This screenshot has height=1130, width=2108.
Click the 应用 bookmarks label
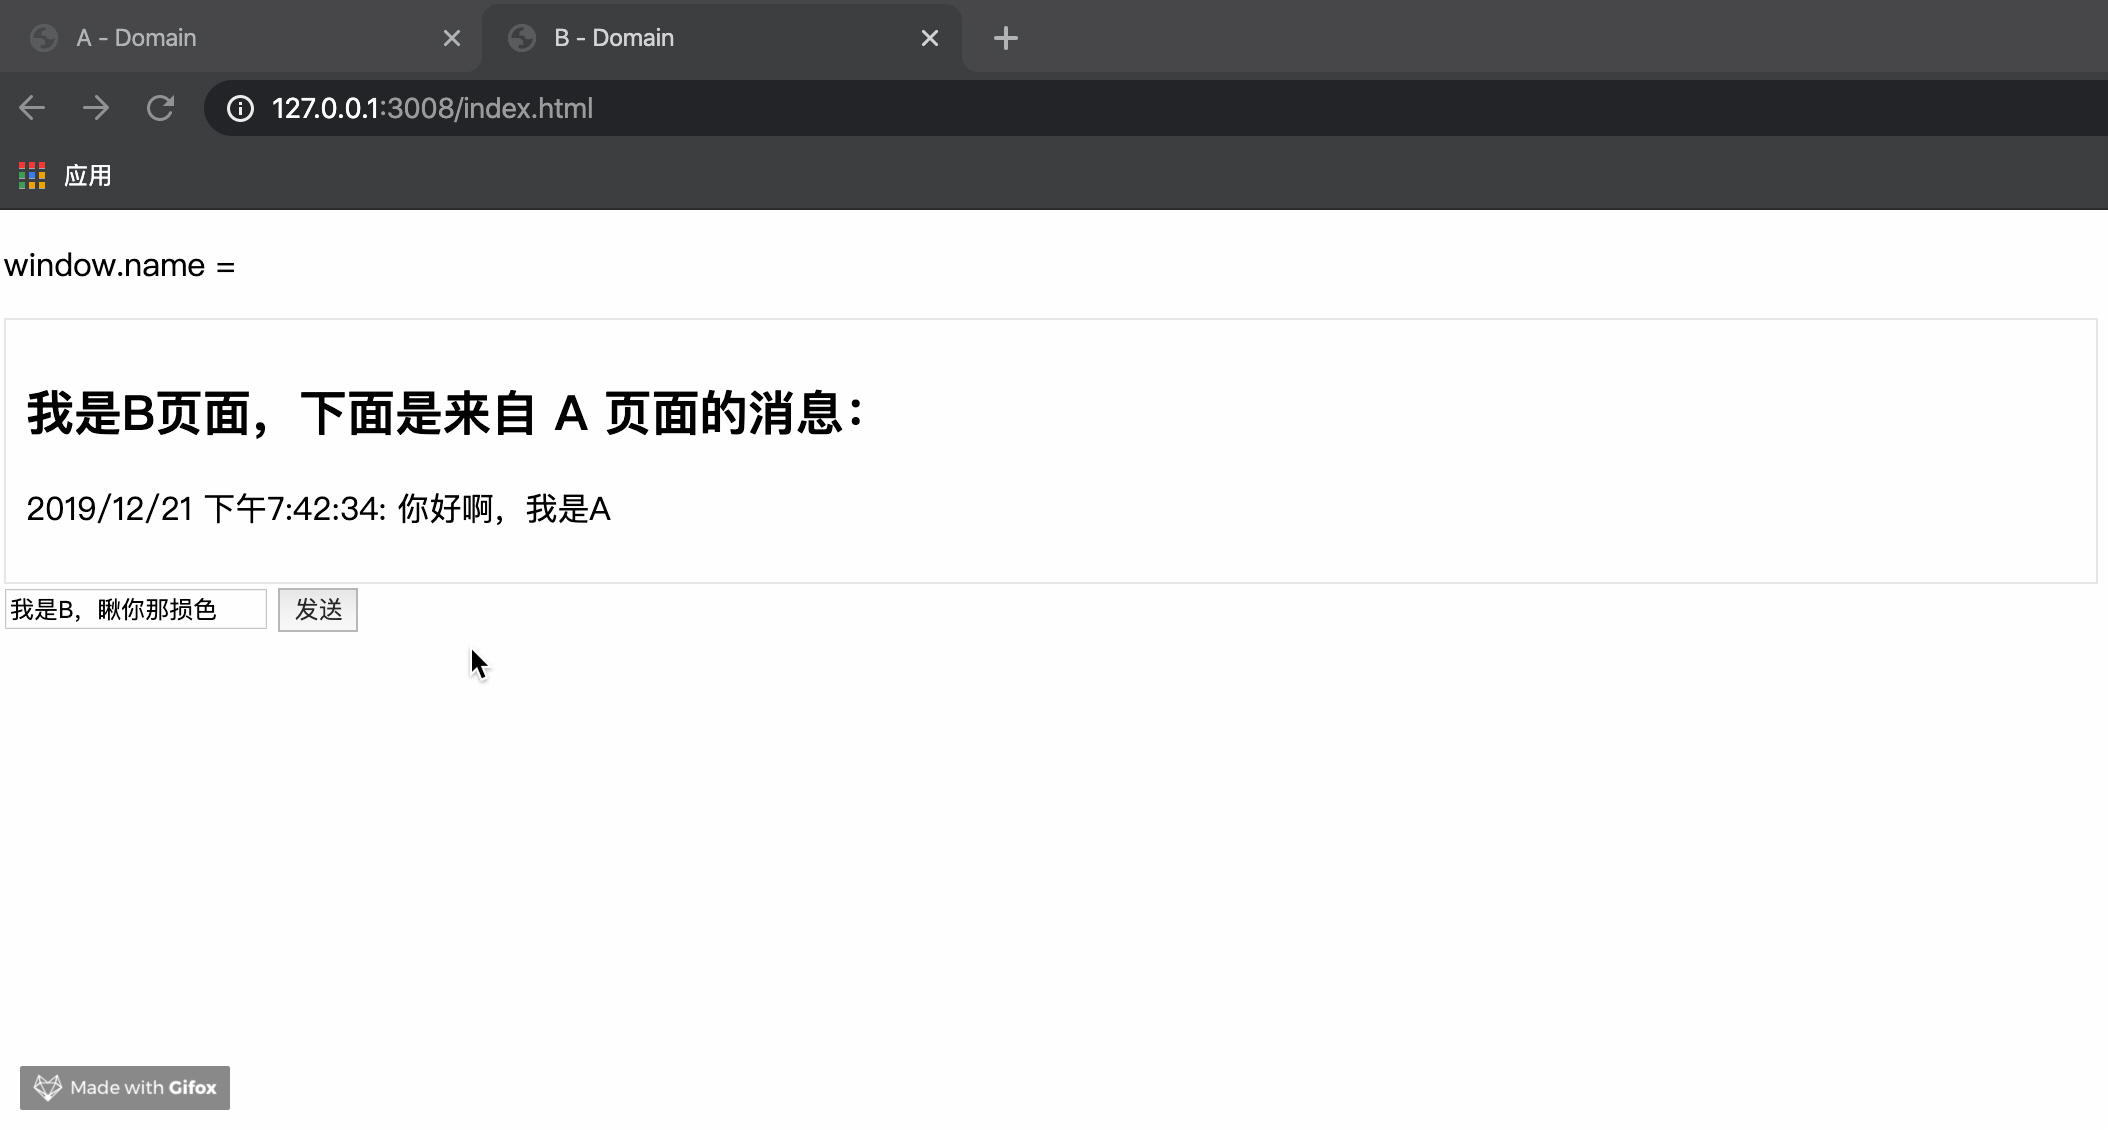pyautogui.click(x=88, y=176)
